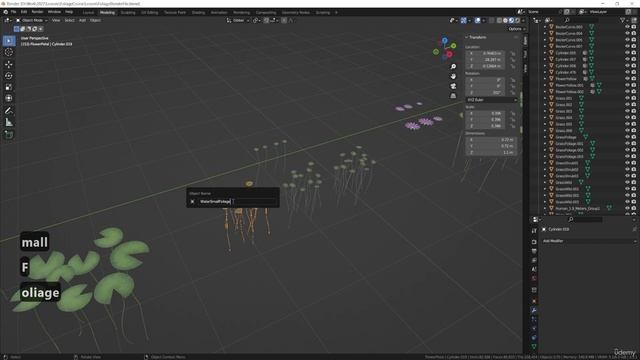Image resolution: width=640 pixels, height=360 pixels.
Task: Click the Location X value field
Action: tap(485, 53)
